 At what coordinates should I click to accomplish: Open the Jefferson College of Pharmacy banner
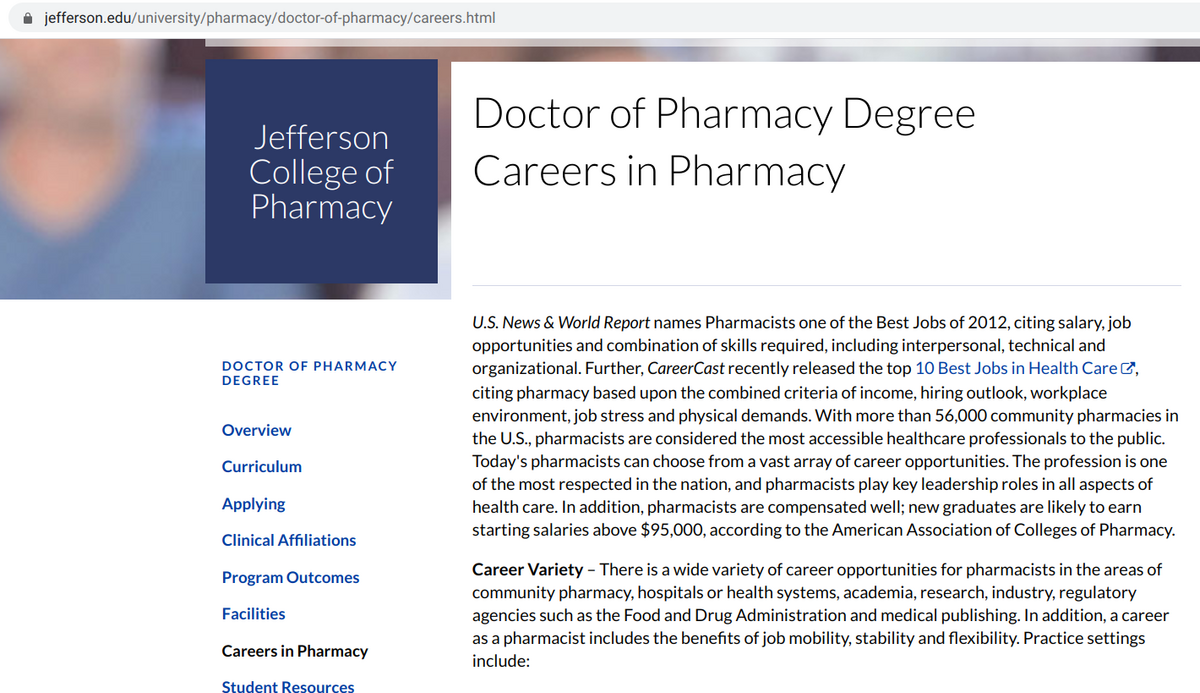(x=321, y=171)
